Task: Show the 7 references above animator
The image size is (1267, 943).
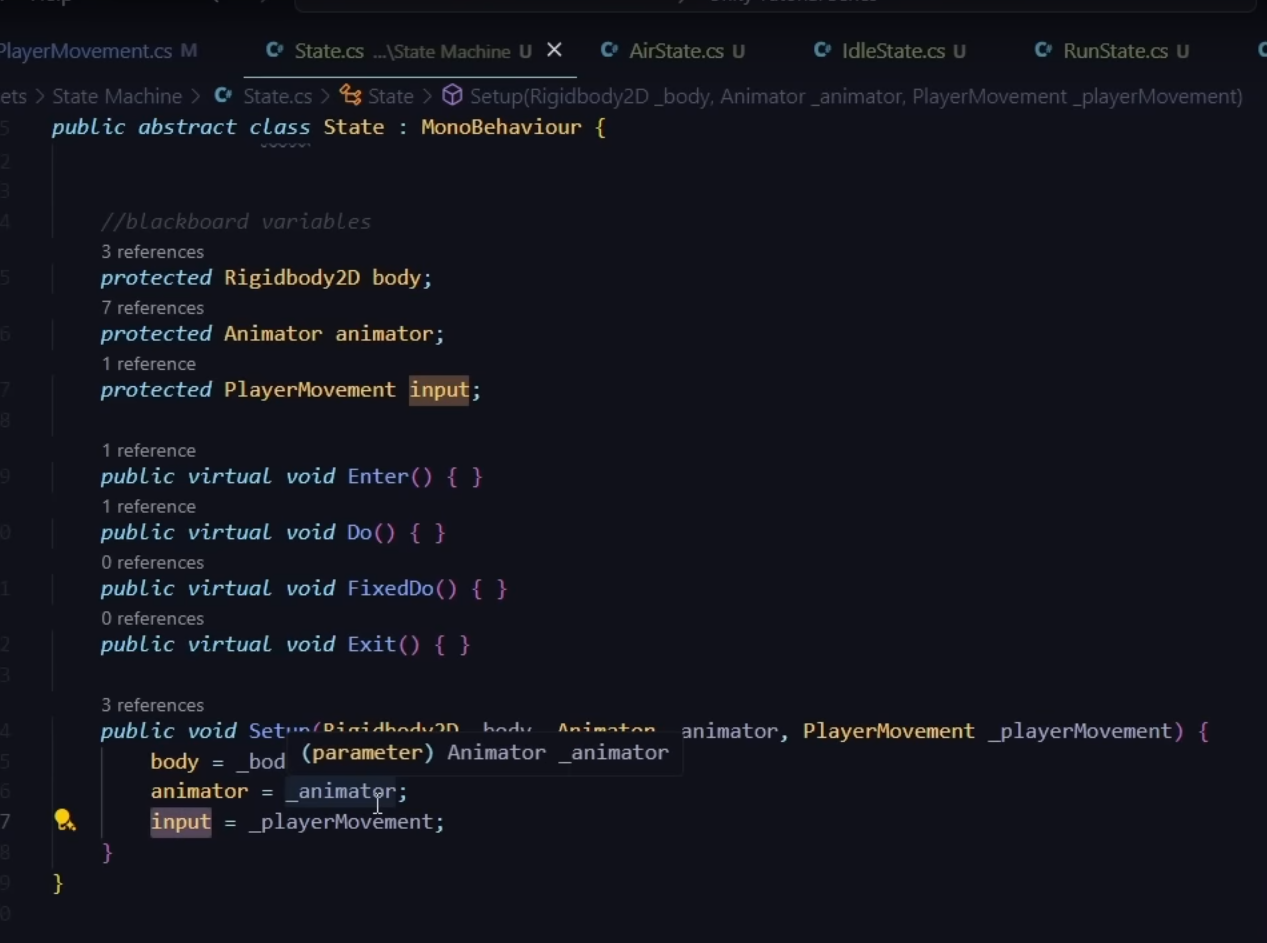Action: coord(152,308)
